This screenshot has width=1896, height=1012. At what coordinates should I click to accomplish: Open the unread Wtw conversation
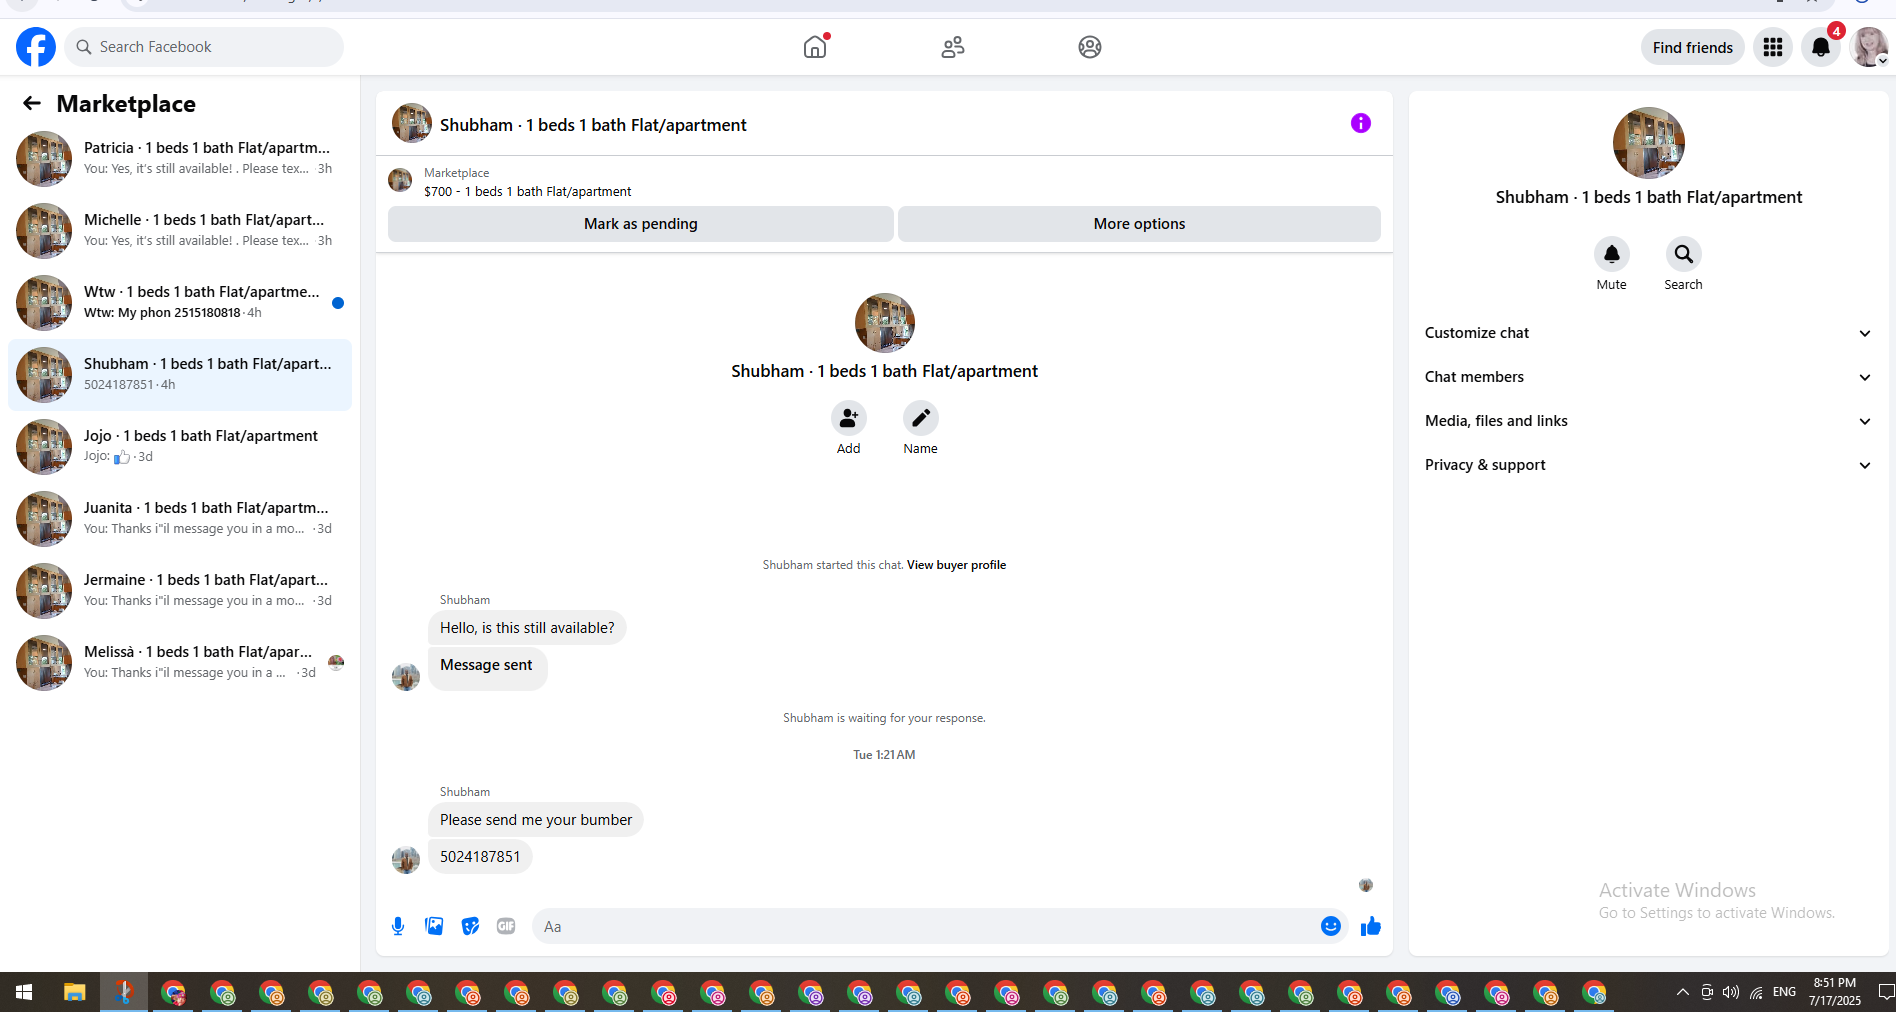click(x=180, y=303)
